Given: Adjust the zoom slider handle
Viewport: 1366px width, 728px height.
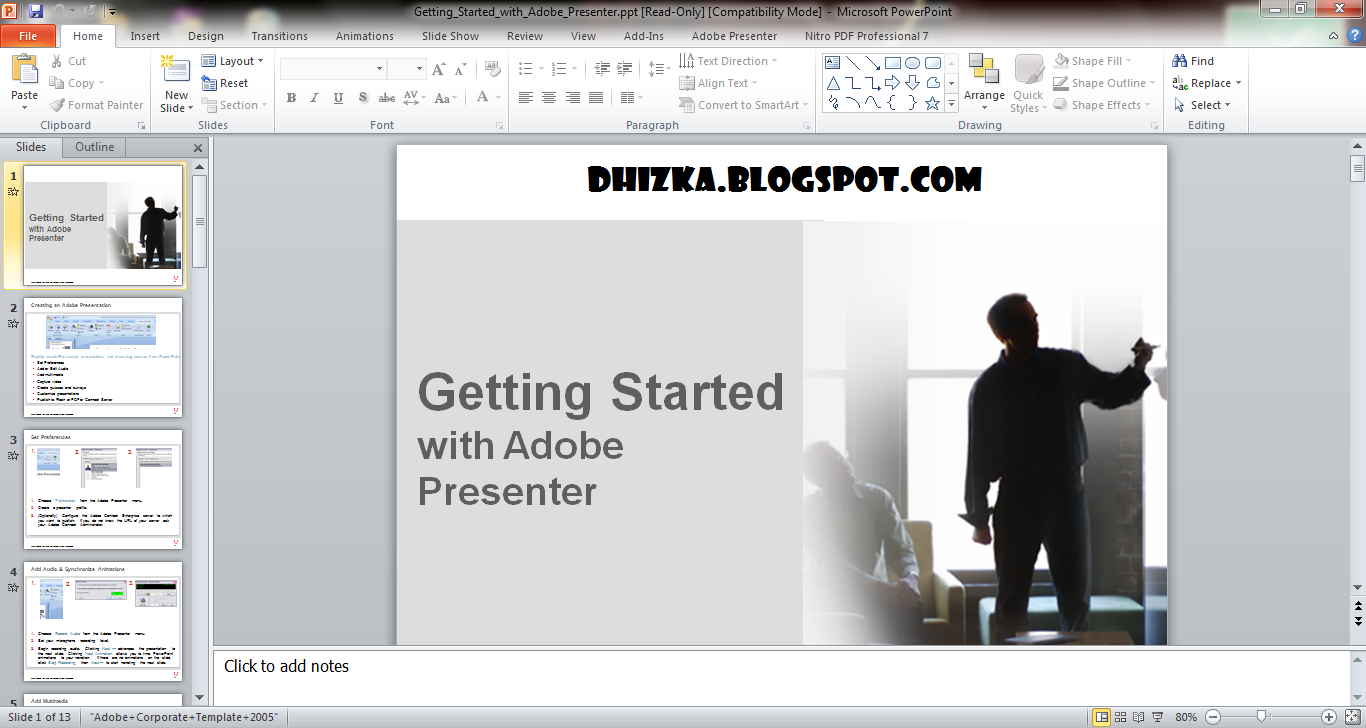Looking at the screenshot, I should [x=1262, y=717].
